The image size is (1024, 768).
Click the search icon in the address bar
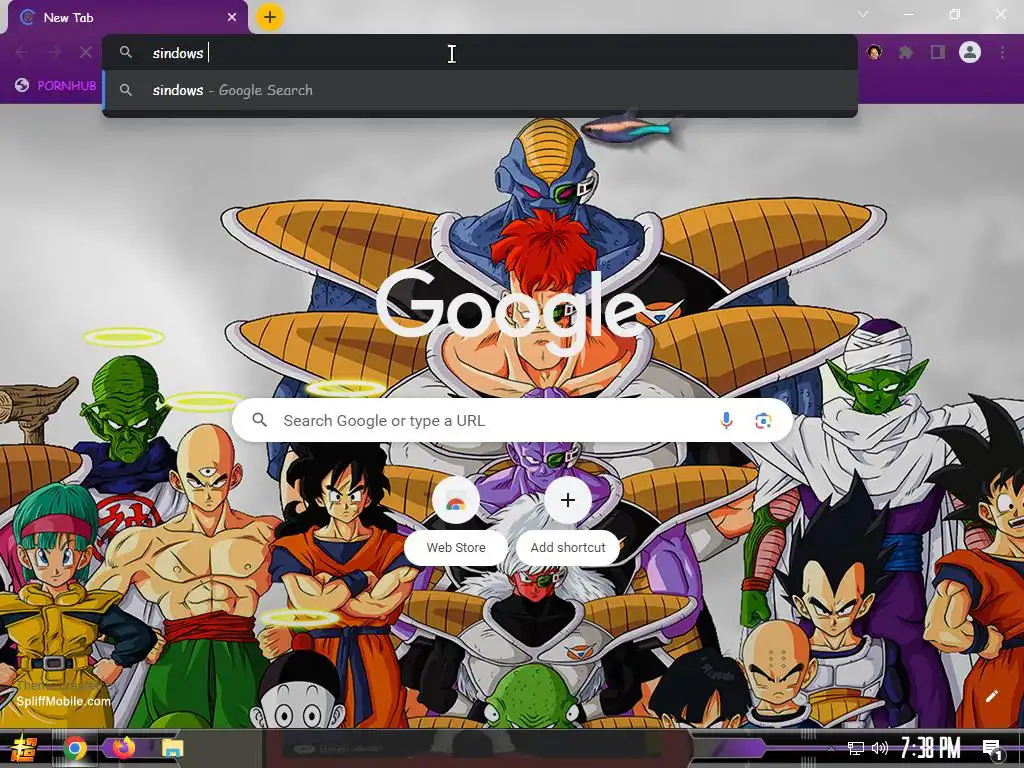point(126,52)
